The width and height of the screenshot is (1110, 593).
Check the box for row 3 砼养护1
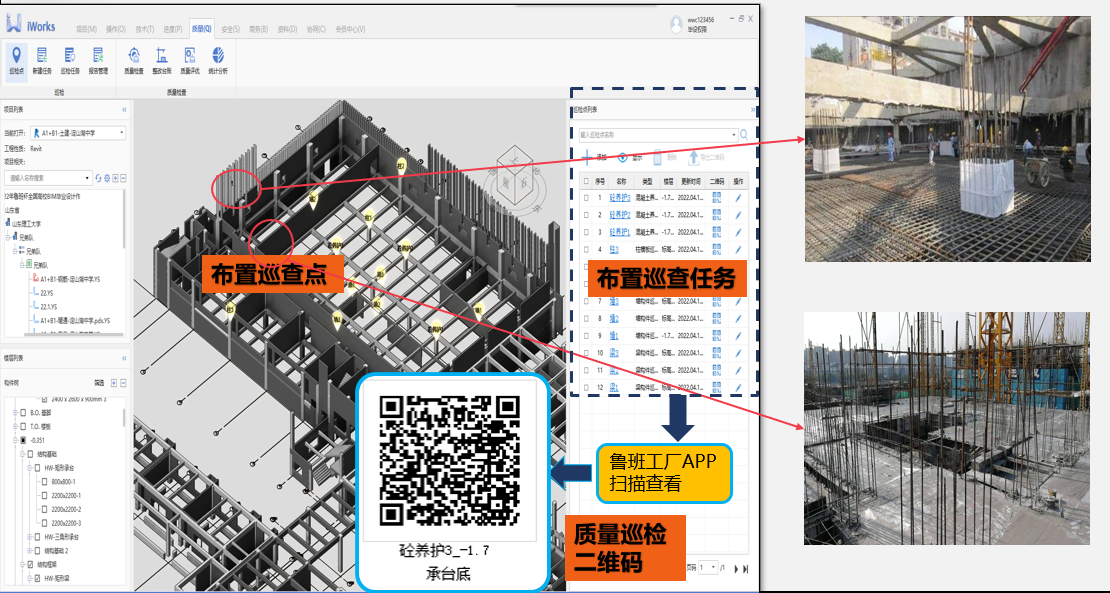click(586, 232)
